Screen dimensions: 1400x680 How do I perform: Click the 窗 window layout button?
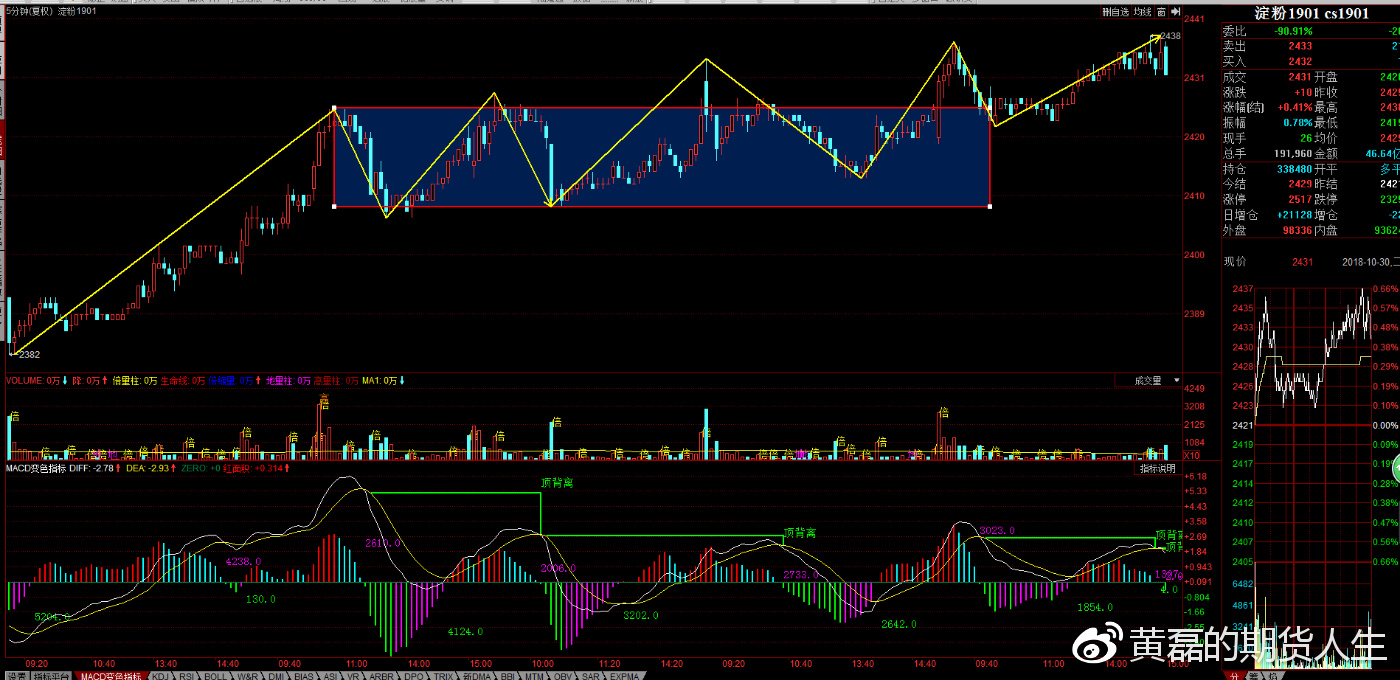pyautogui.click(x=1163, y=12)
